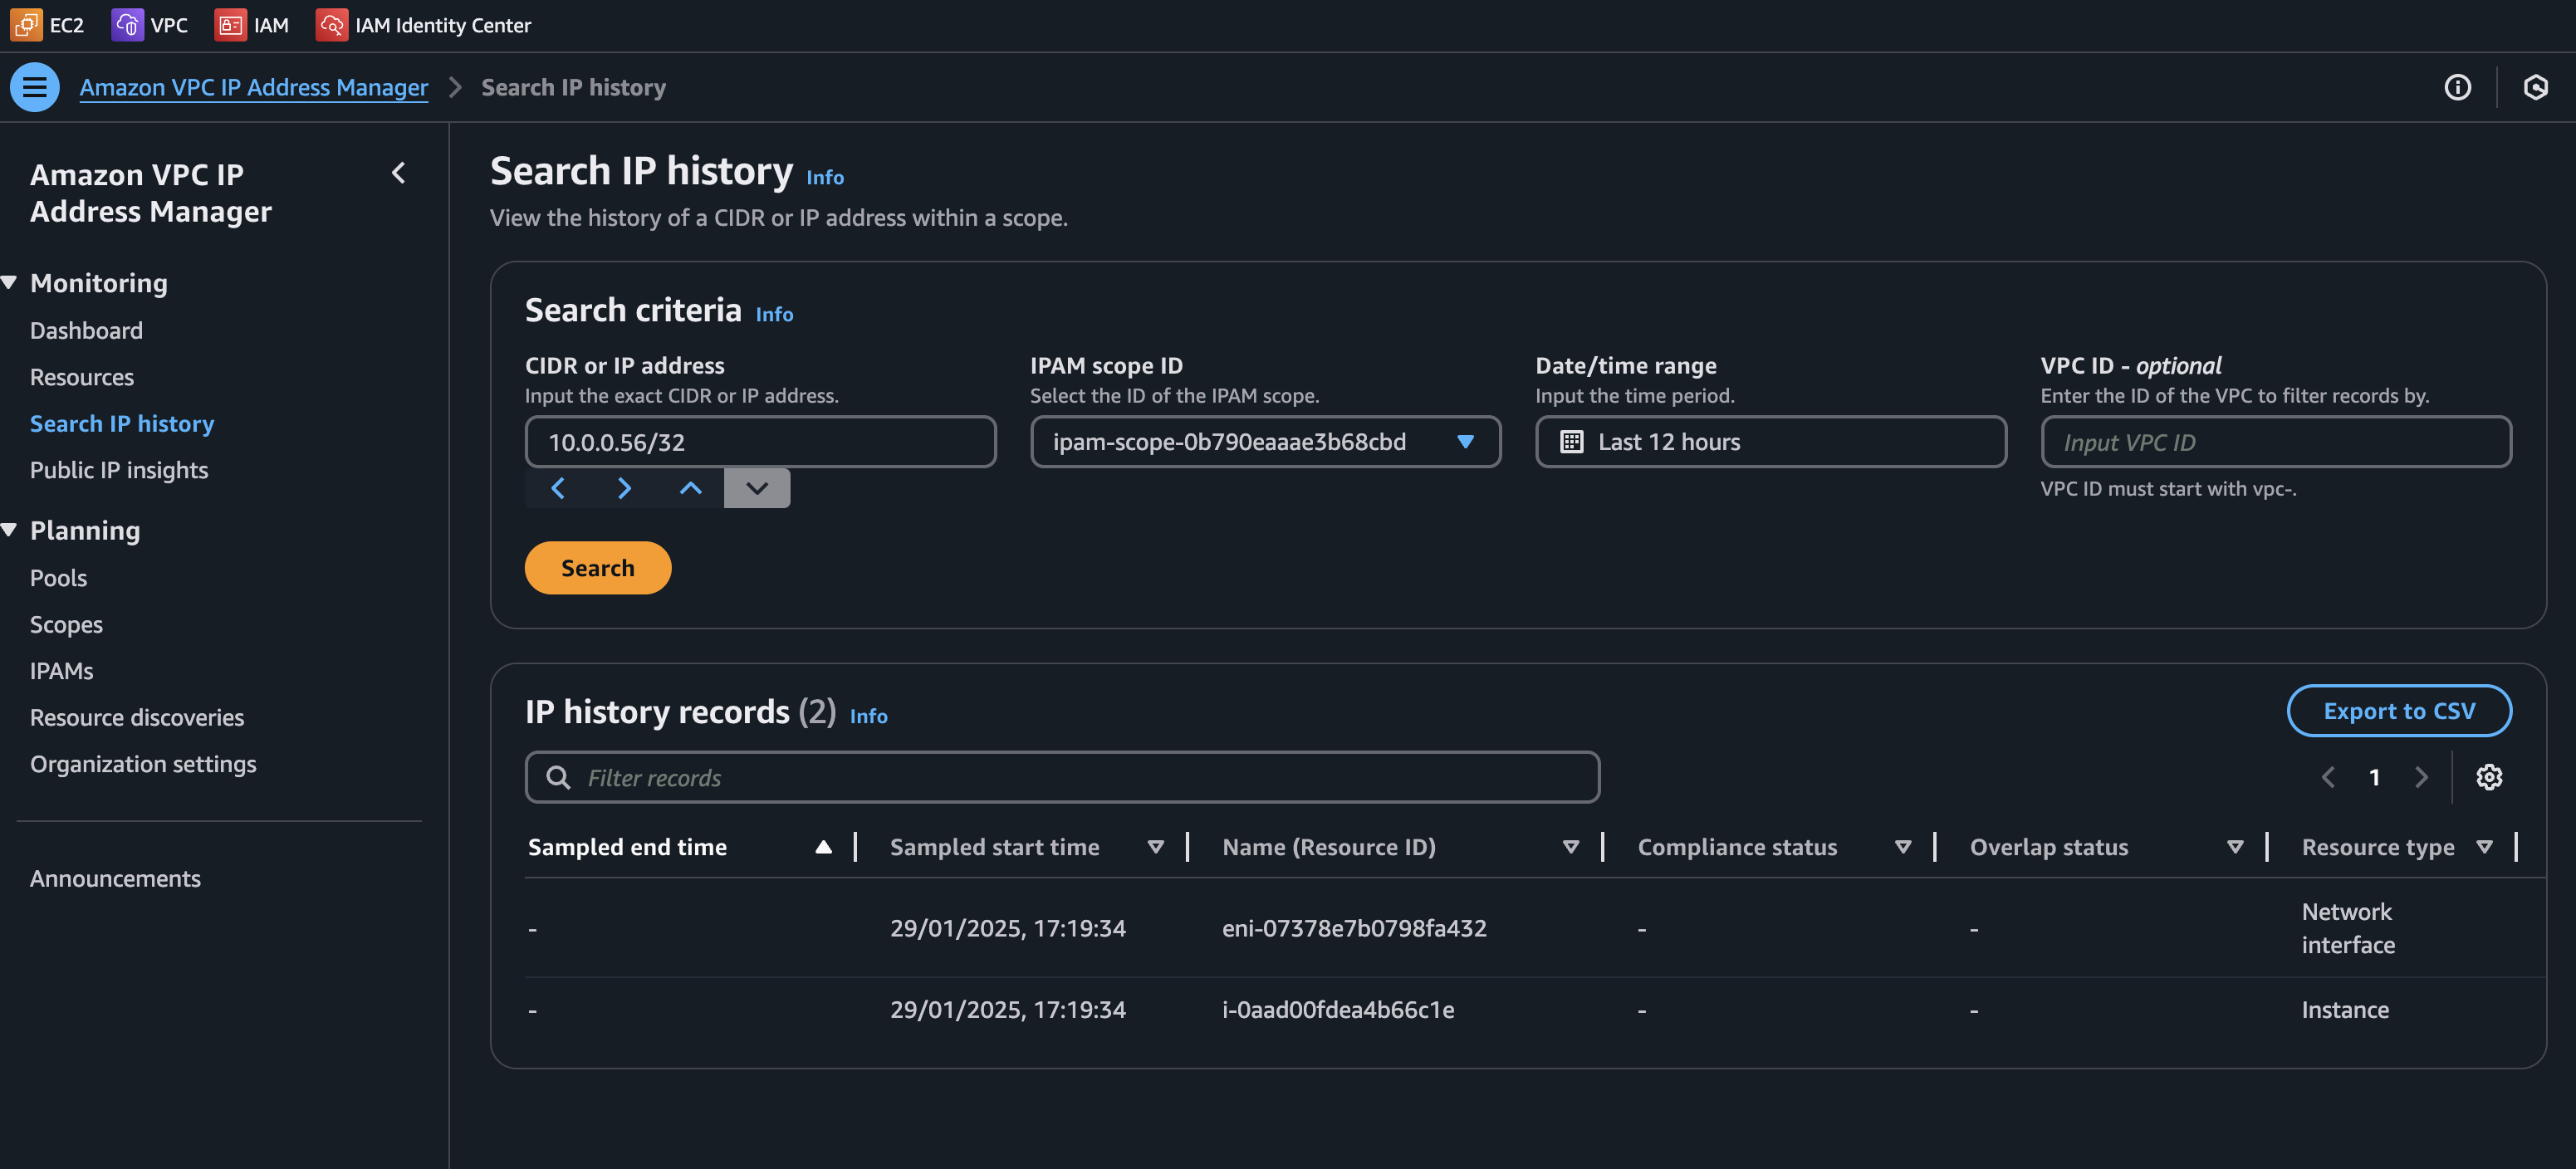This screenshot has height=1169, width=2576.
Task: Open the Pools navigation item
Action: (x=58, y=578)
